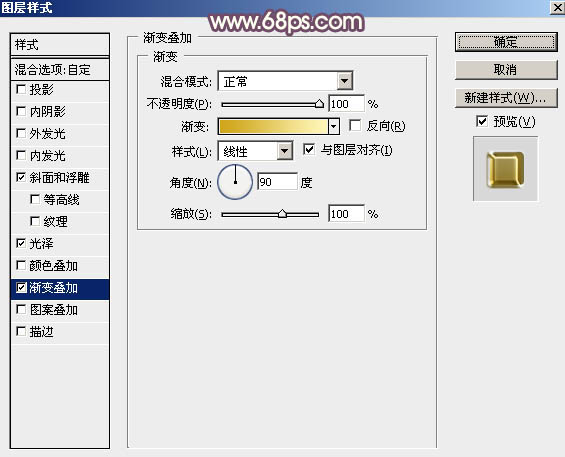
Task: Expand the 样式 线性 dropdown
Action: 284,151
